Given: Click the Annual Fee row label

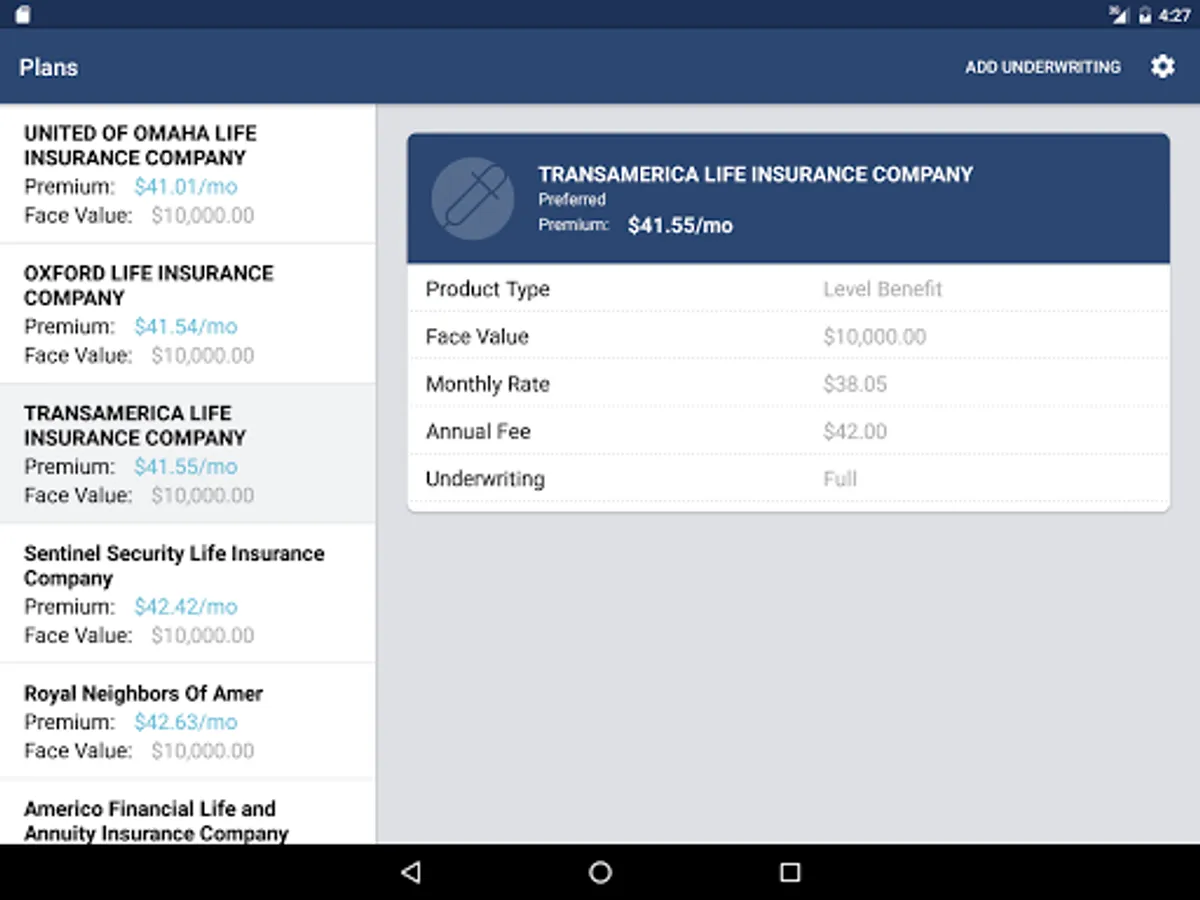Looking at the screenshot, I should click(478, 431).
